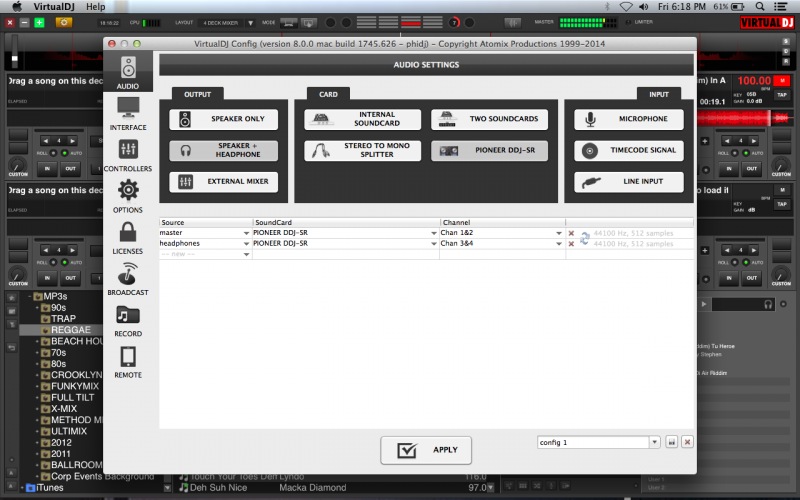Select the iTunes folder

click(x=49, y=488)
